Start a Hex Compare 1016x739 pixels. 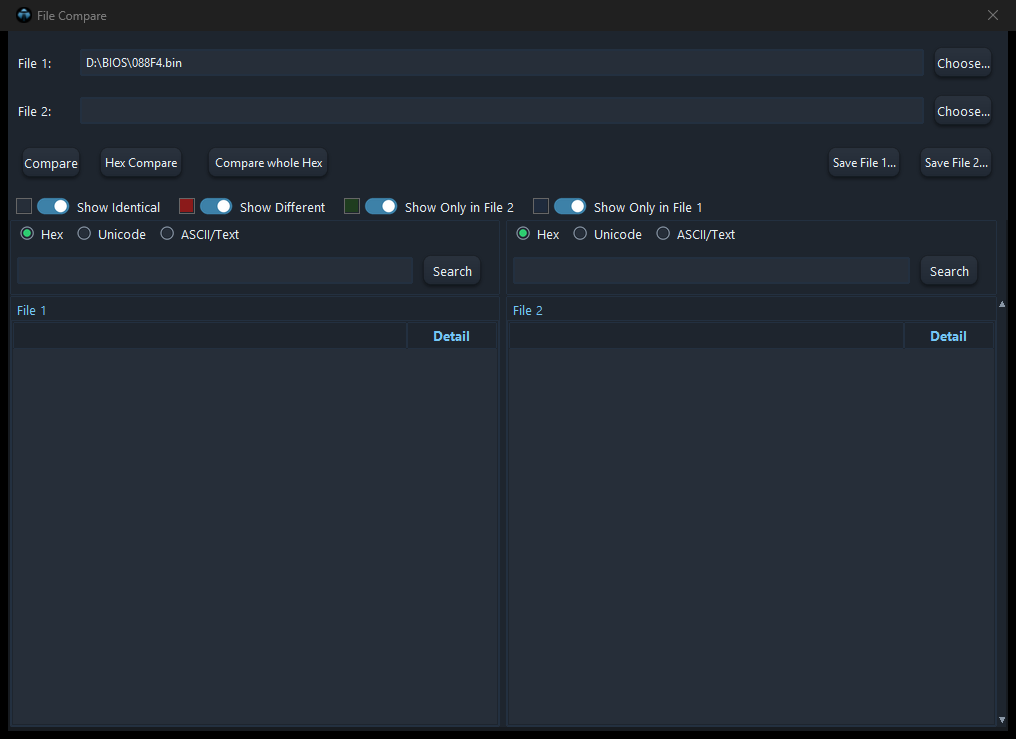(x=141, y=163)
